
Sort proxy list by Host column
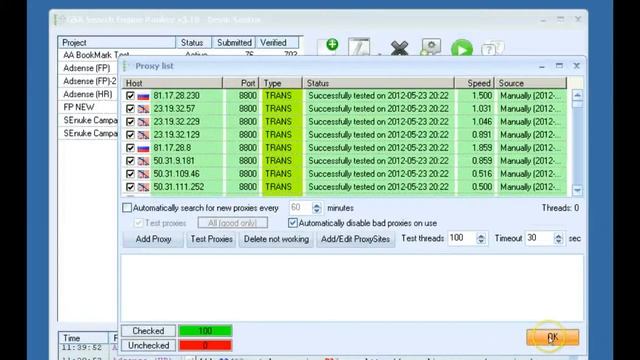pyautogui.click(x=172, y=83)
